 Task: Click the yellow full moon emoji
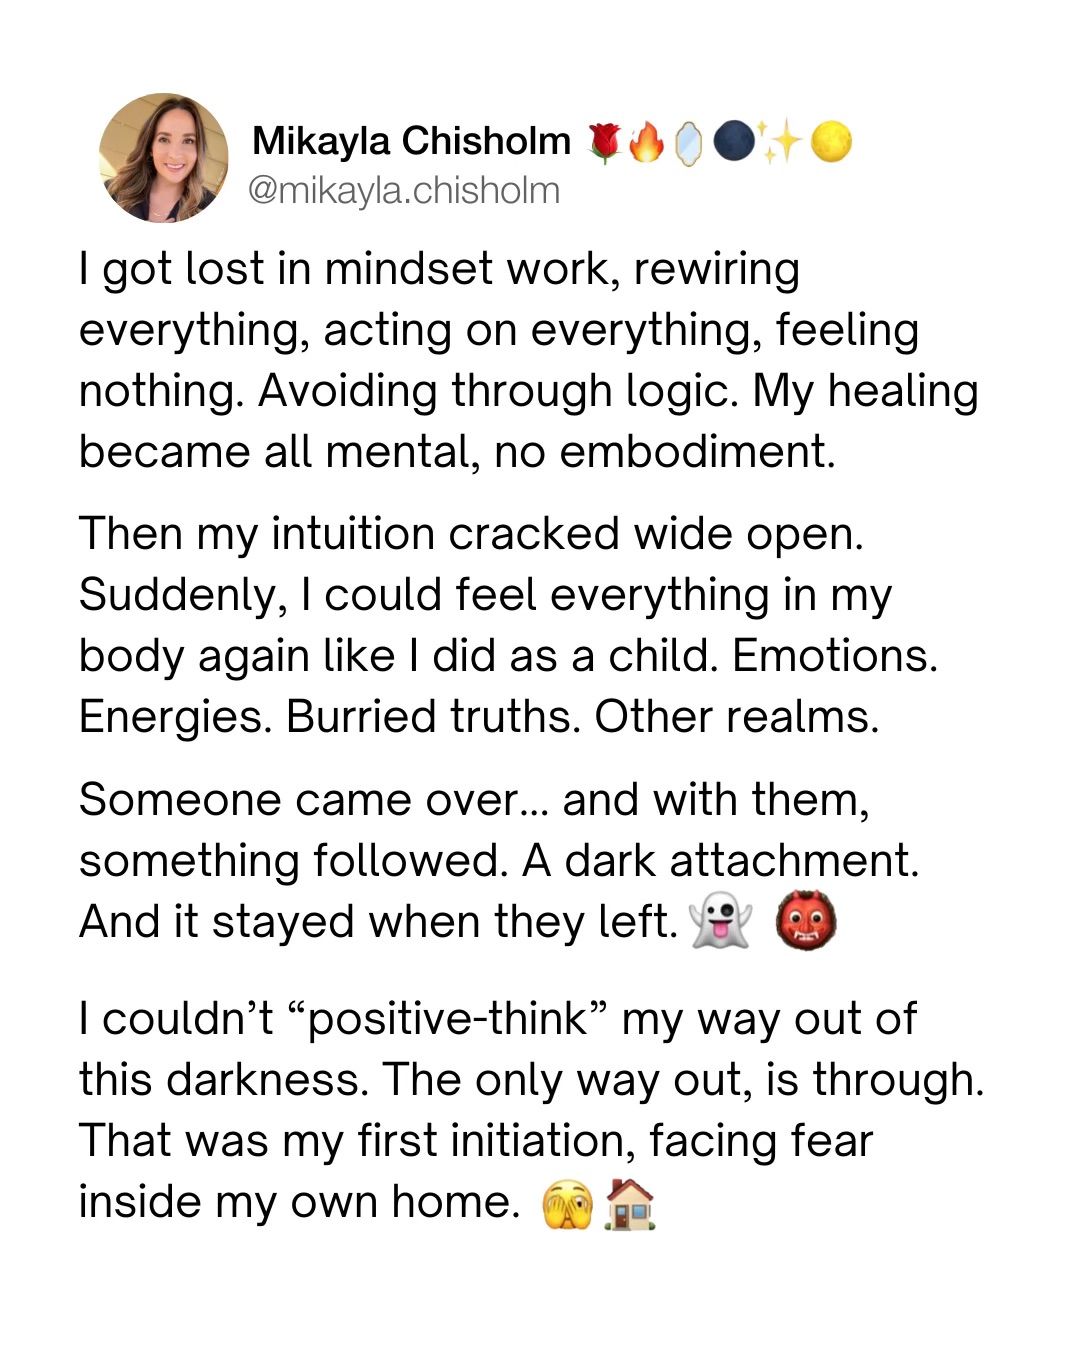click(830, 142)
